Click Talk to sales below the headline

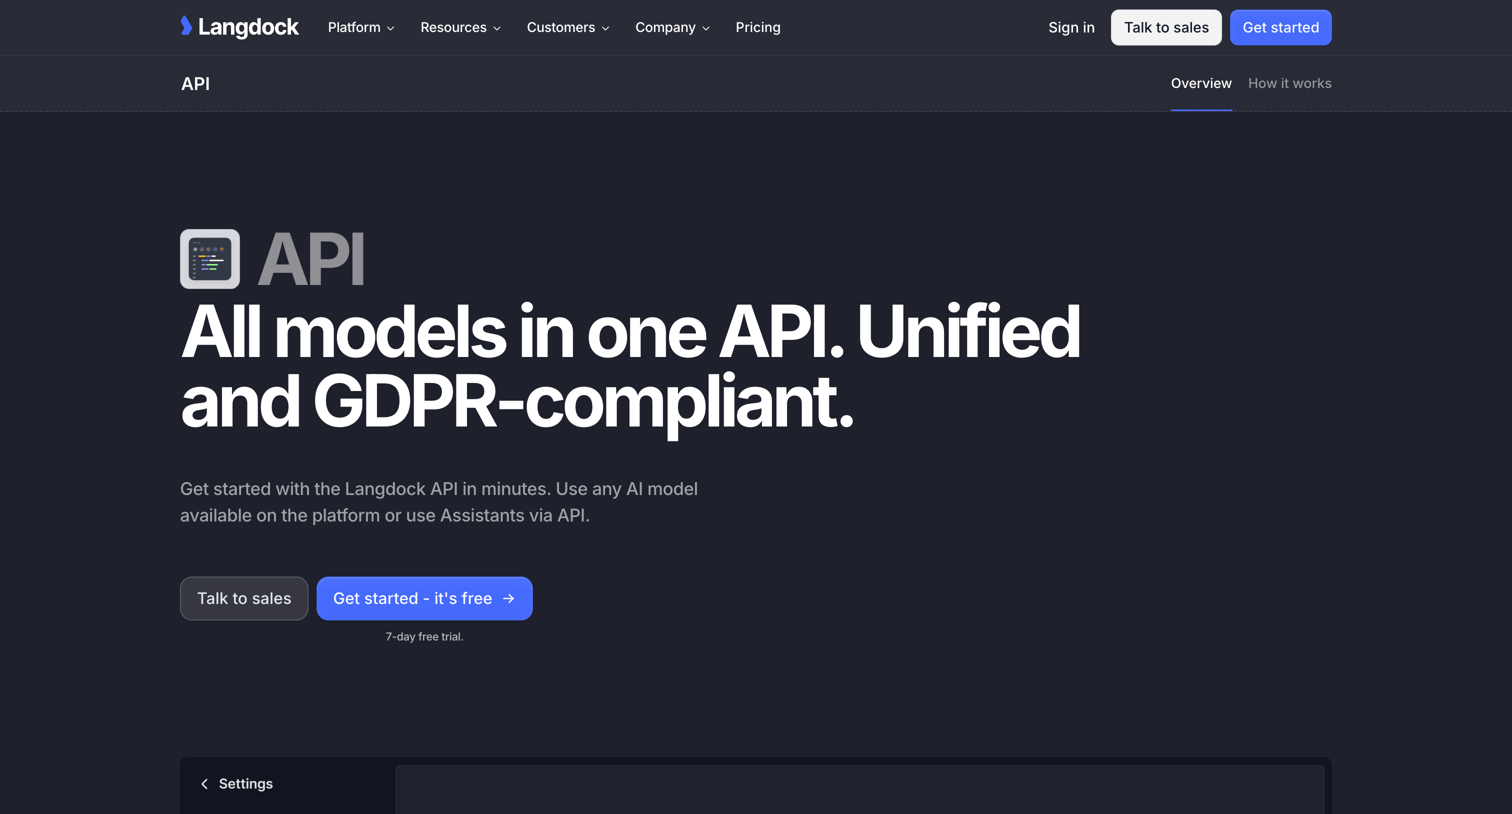coord(244,598)
